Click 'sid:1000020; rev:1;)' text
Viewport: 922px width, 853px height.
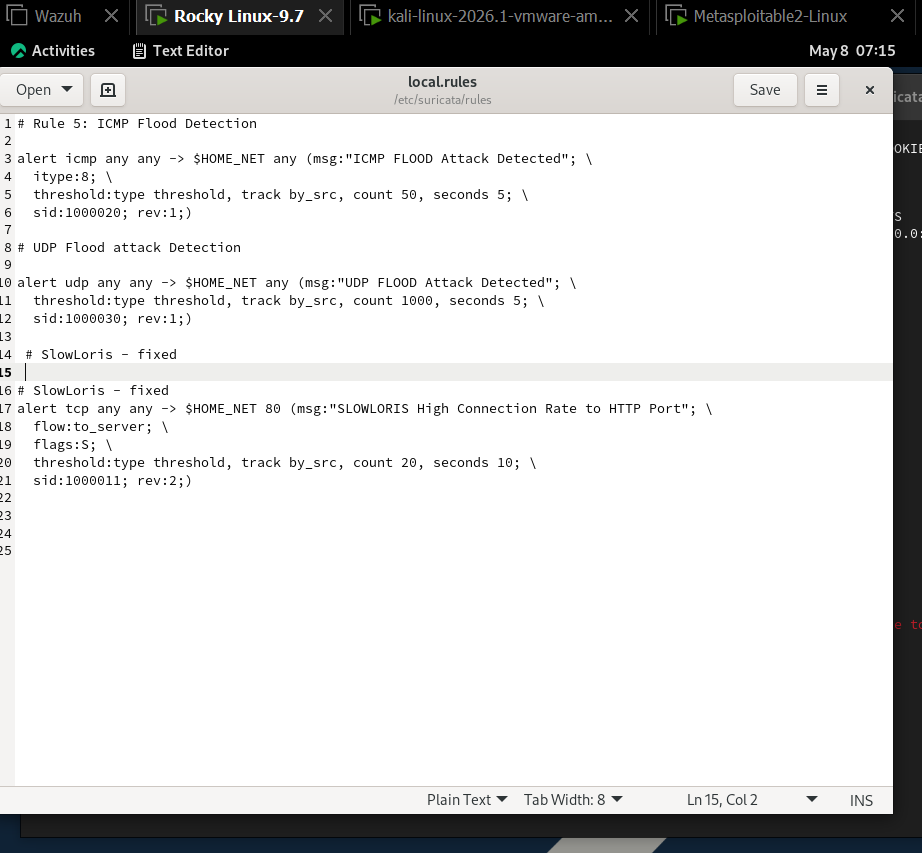click(112, 212)
